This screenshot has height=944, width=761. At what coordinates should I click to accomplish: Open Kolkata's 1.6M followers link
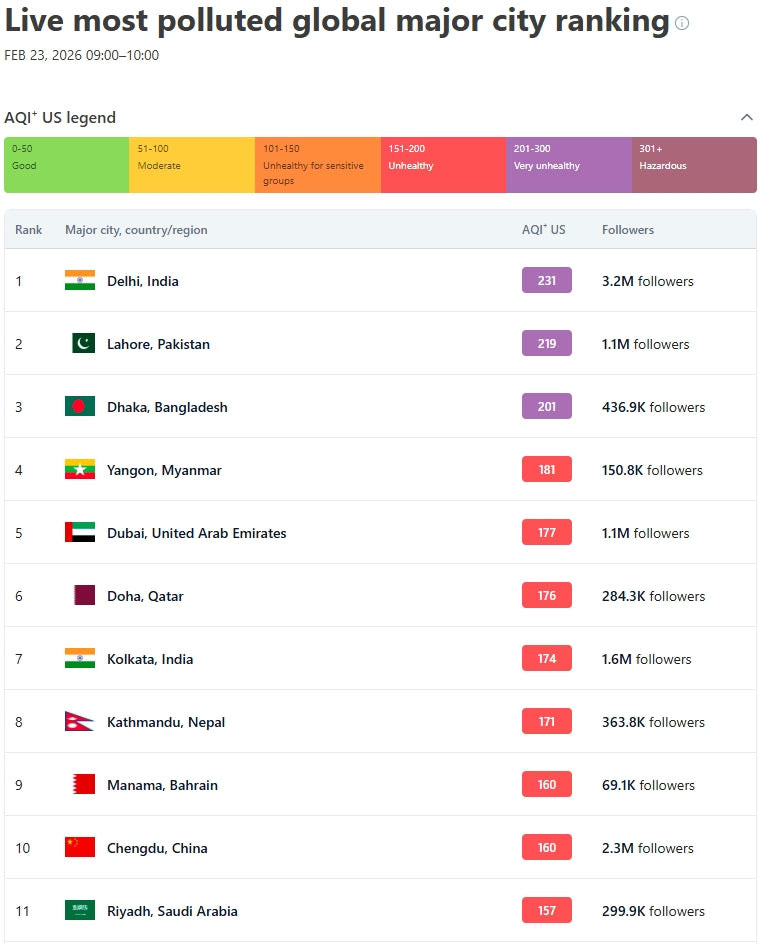point(648,658)
